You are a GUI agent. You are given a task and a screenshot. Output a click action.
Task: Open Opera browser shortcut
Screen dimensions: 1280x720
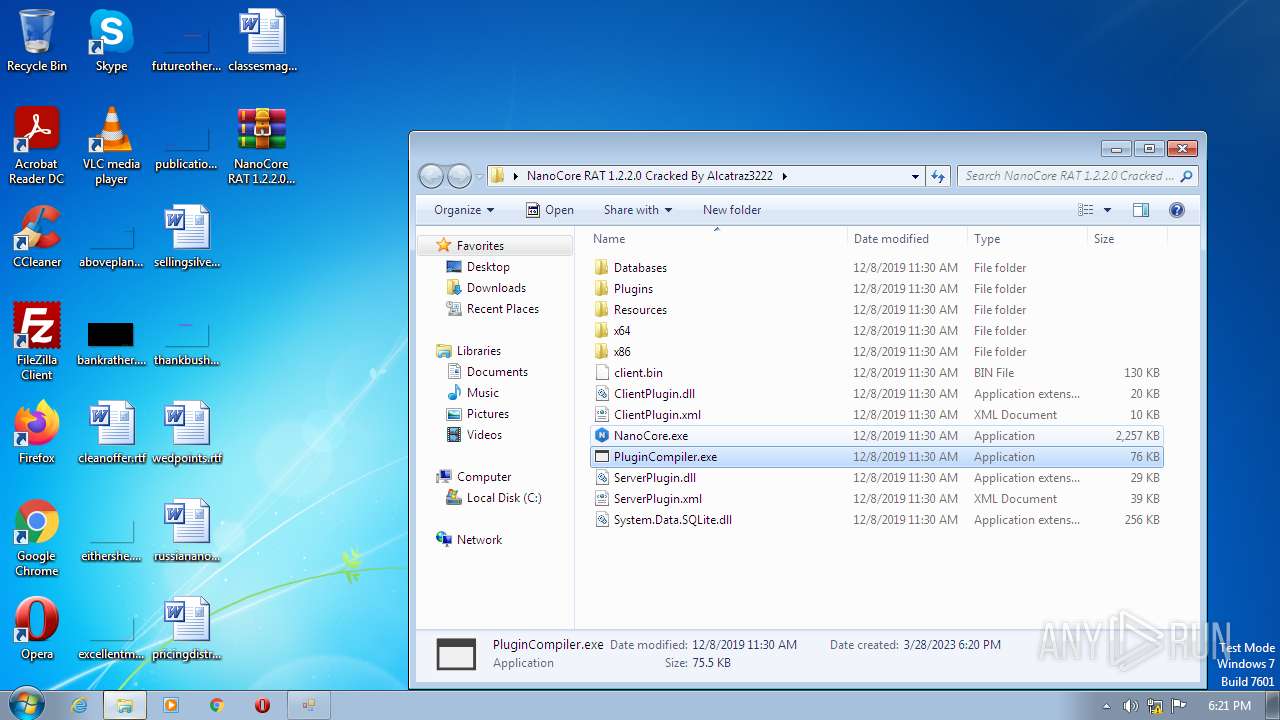click(37, 629)
